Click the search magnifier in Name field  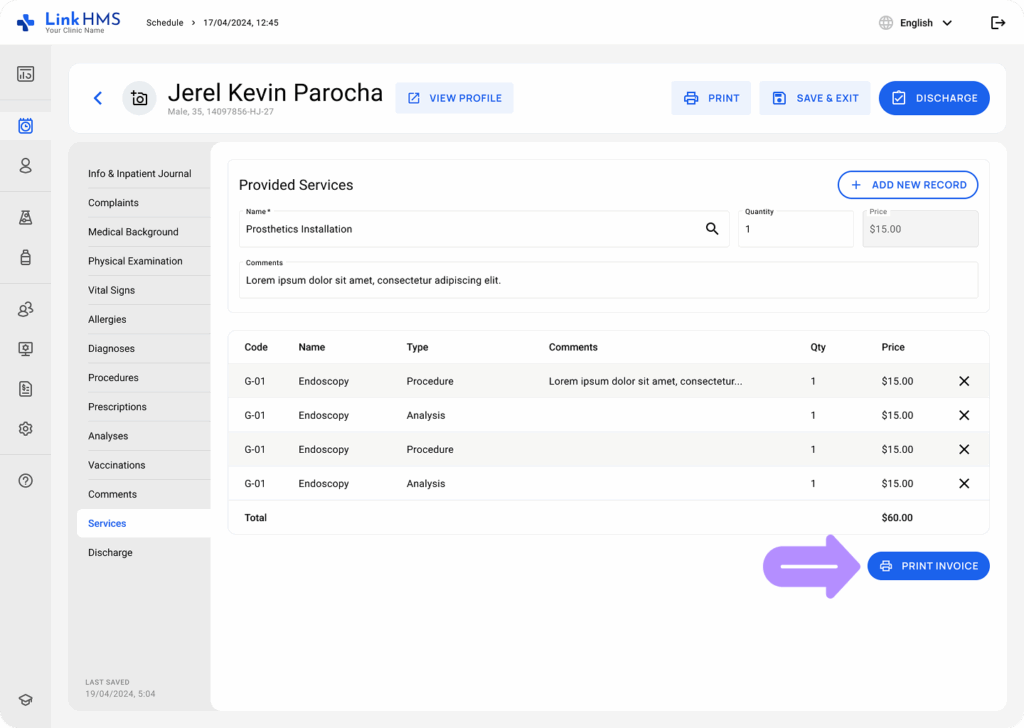712,229
